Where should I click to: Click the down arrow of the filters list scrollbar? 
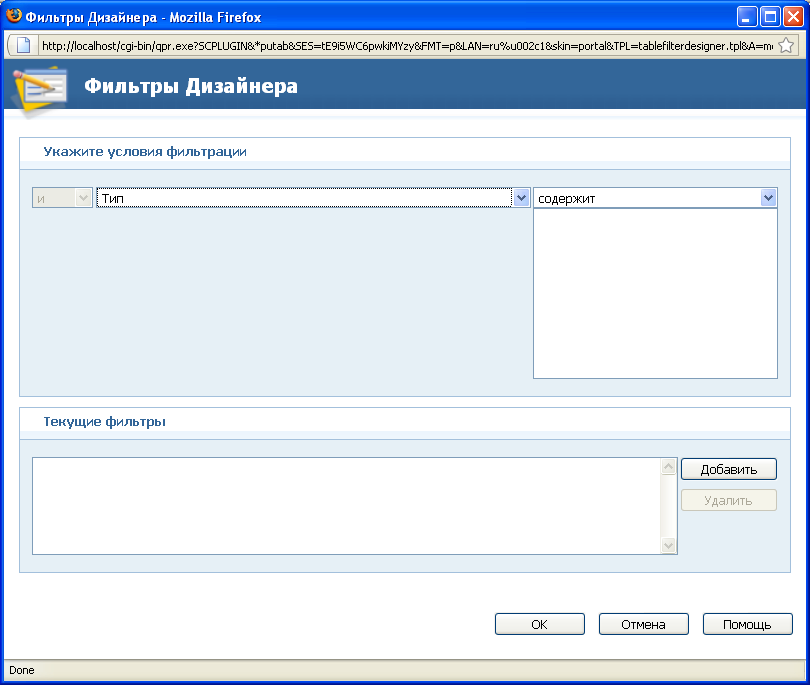[x=668, y=545]
